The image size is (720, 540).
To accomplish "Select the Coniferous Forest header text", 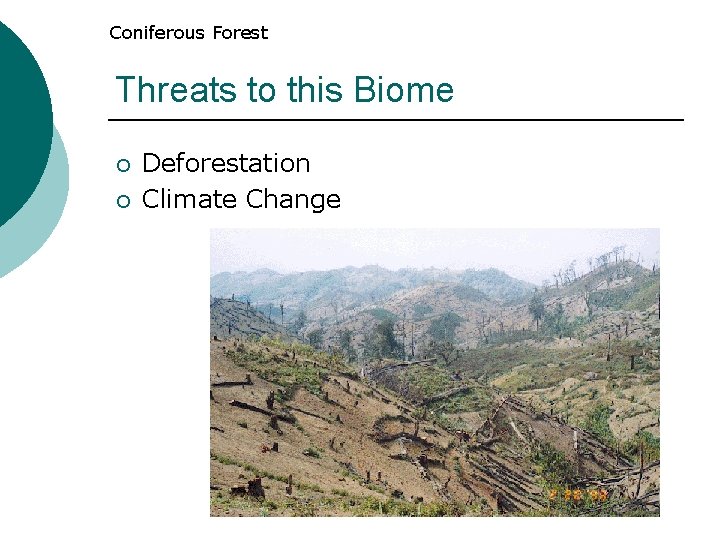I will (x=189, y=33).
